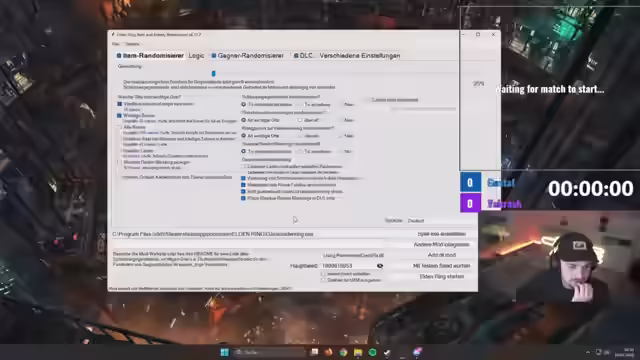Viewport: 640px width, 360px height.
Task: Adjust the Gewichtung slider handle
Action: click(x=213, y=73)
